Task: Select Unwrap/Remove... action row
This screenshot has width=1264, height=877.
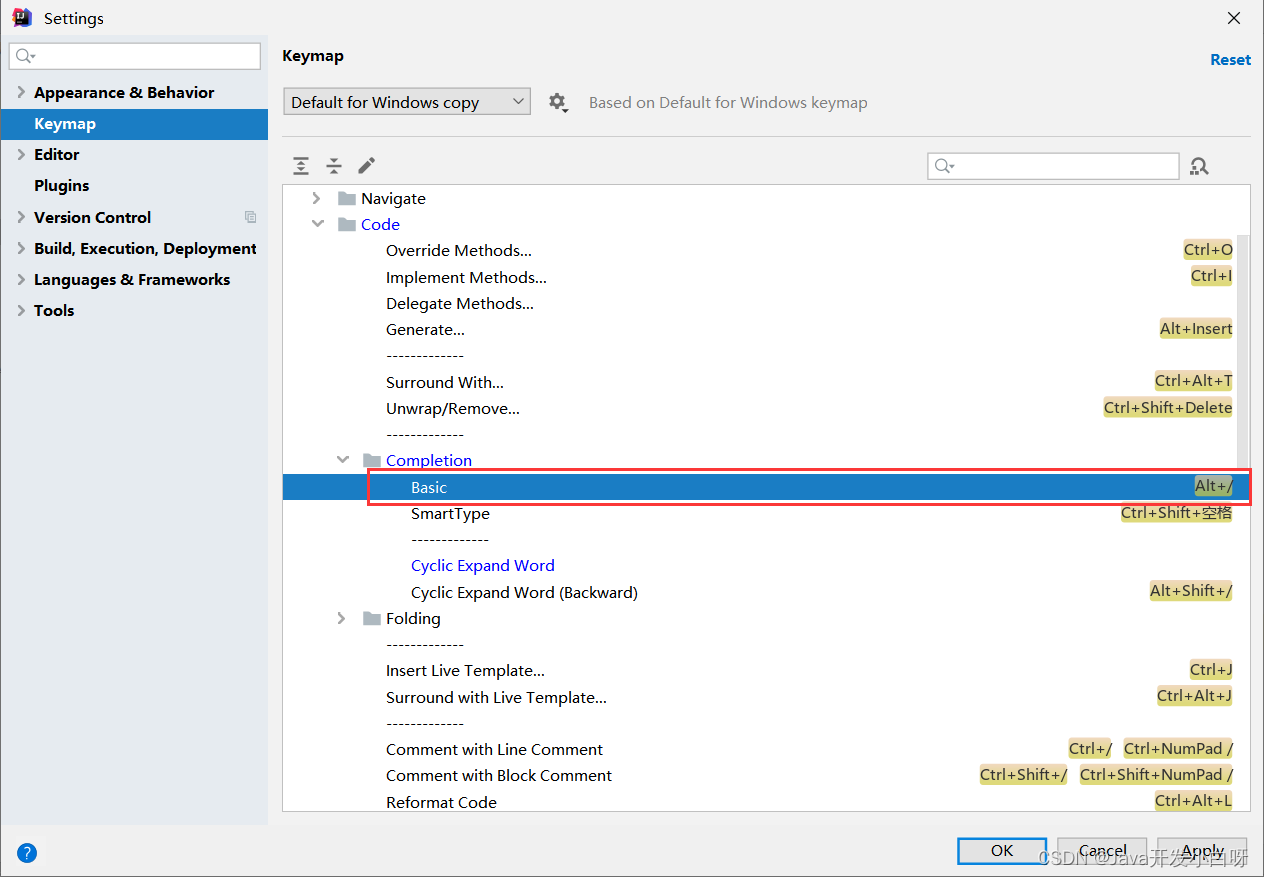Action: (x=766, y=408)
